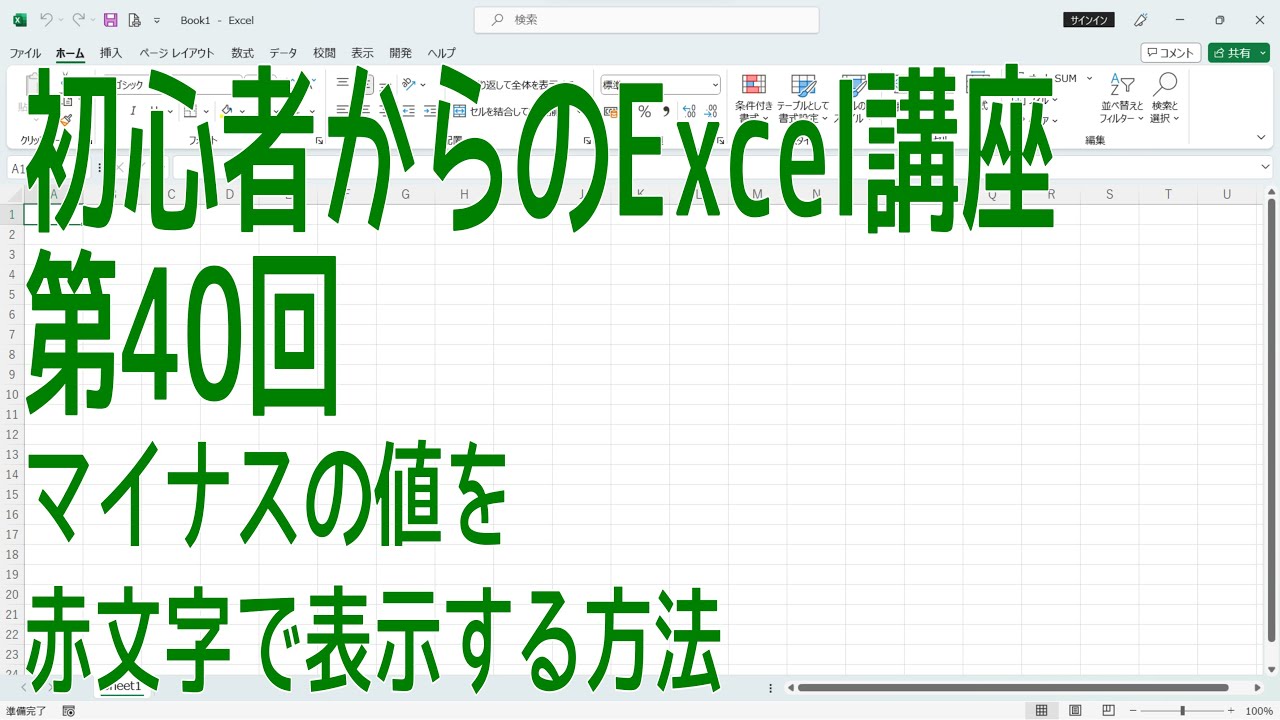Click the increase indent icon
Viewport: 1280px width, 720px height.
[x=430, y=111]
